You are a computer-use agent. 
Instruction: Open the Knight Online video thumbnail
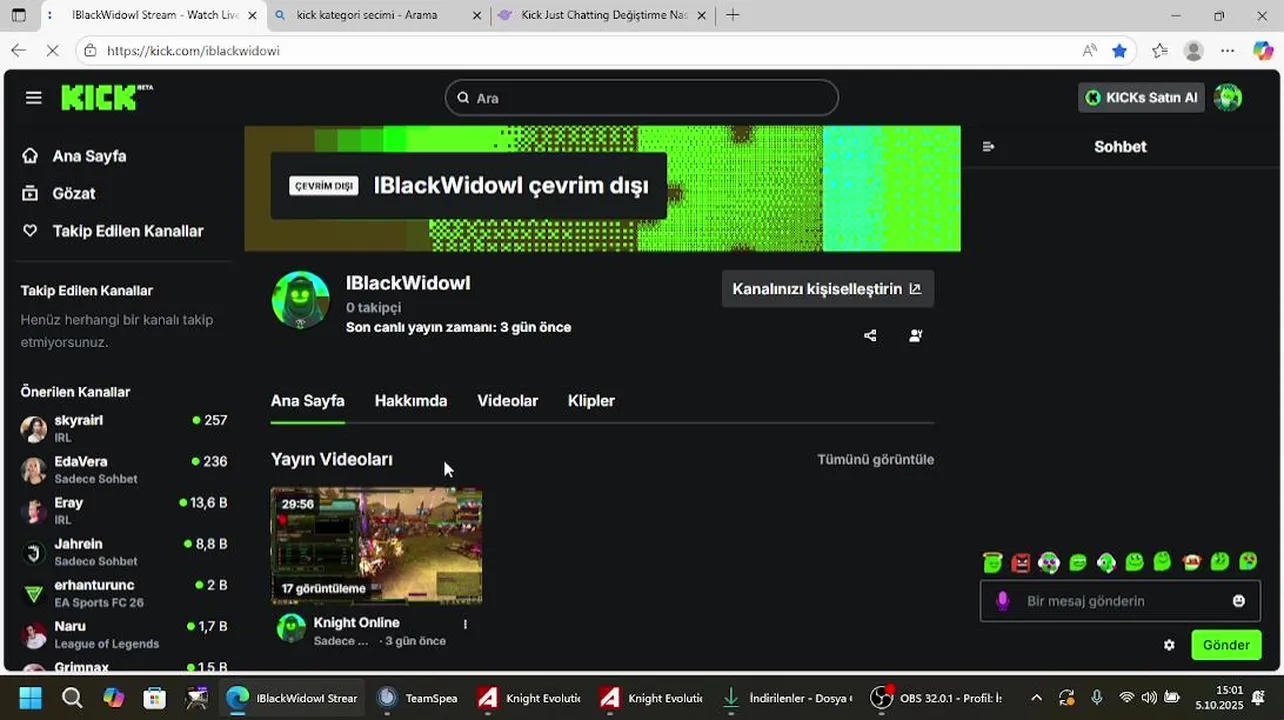[376, 546]
